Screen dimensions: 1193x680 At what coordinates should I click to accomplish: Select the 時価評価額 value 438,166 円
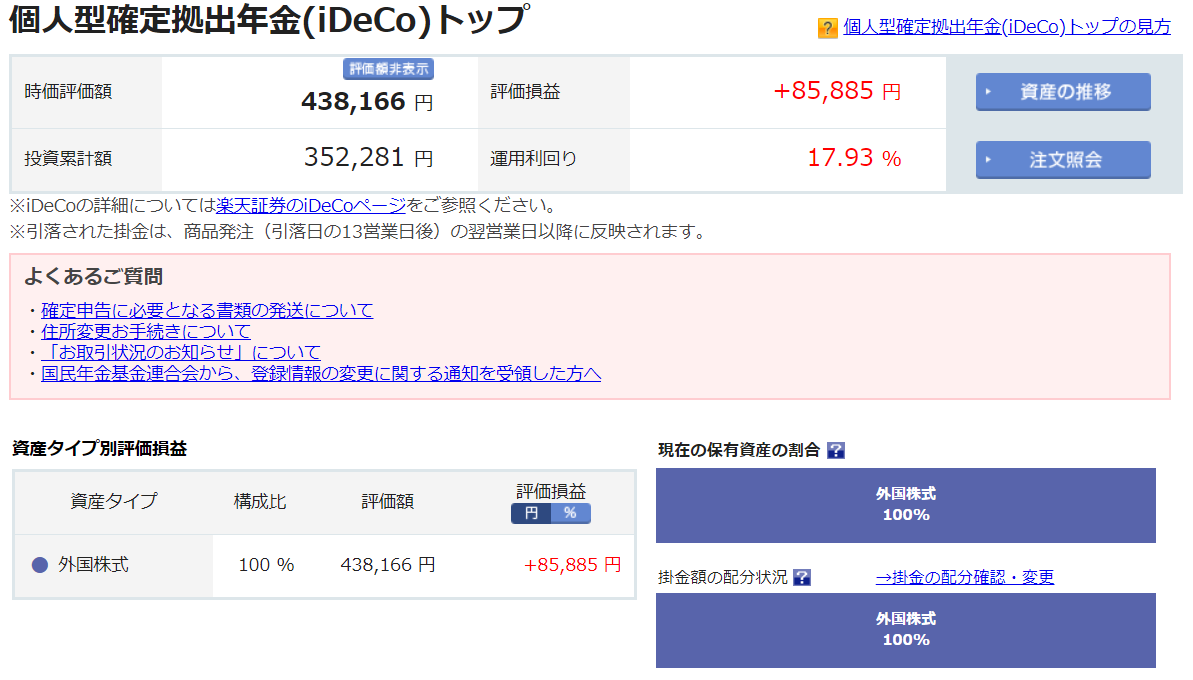pyautogui.click(x=367, y=101)
